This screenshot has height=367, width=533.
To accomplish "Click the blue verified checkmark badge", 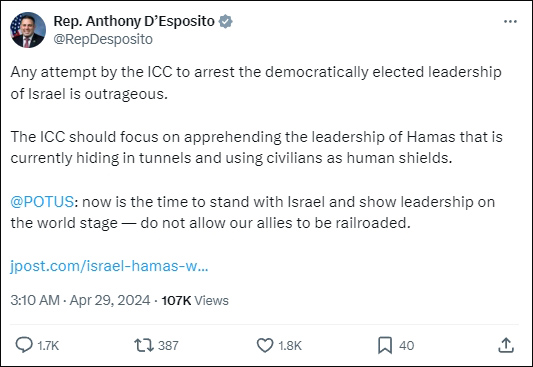I will (x=225, y=21).
